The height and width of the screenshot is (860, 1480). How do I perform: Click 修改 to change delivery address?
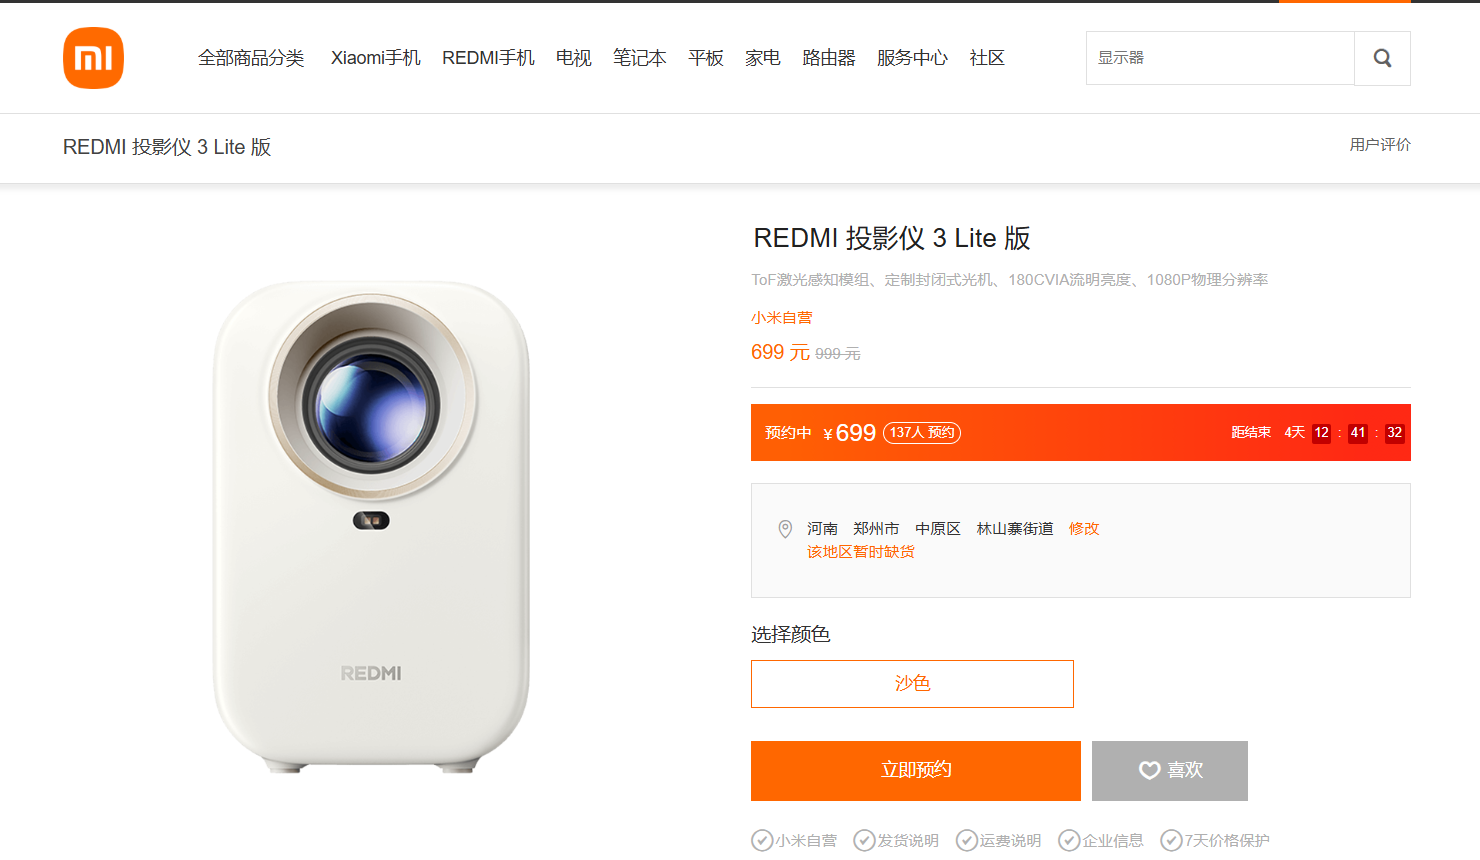(x=1084, y=528)
